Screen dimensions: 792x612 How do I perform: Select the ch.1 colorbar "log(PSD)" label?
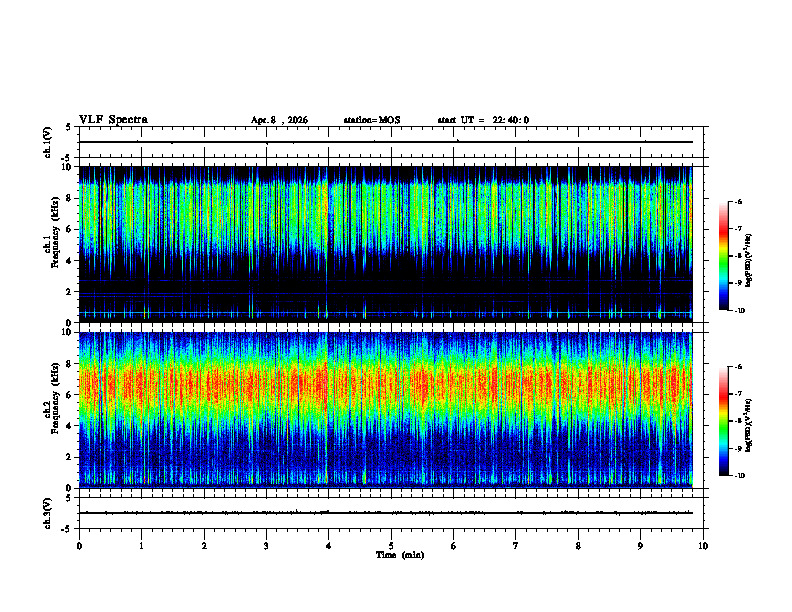(x=749, y=260)
